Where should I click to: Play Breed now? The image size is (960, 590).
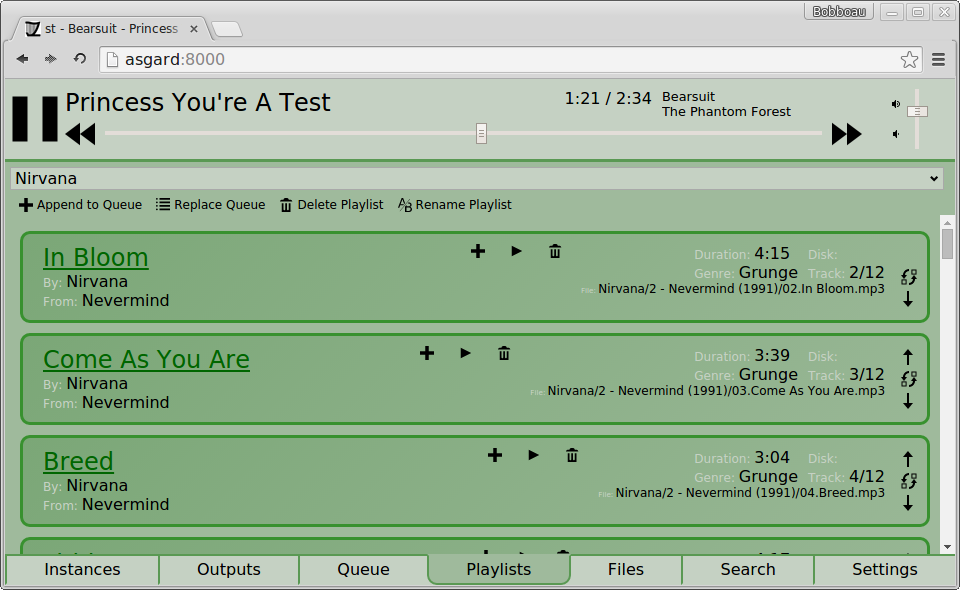click(x=533, y=455)
